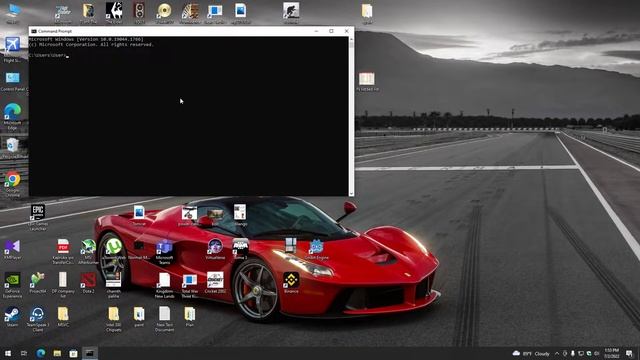Click the microphone tray icon
Screen dimensions: 640x360
click(x=573, y=353)
